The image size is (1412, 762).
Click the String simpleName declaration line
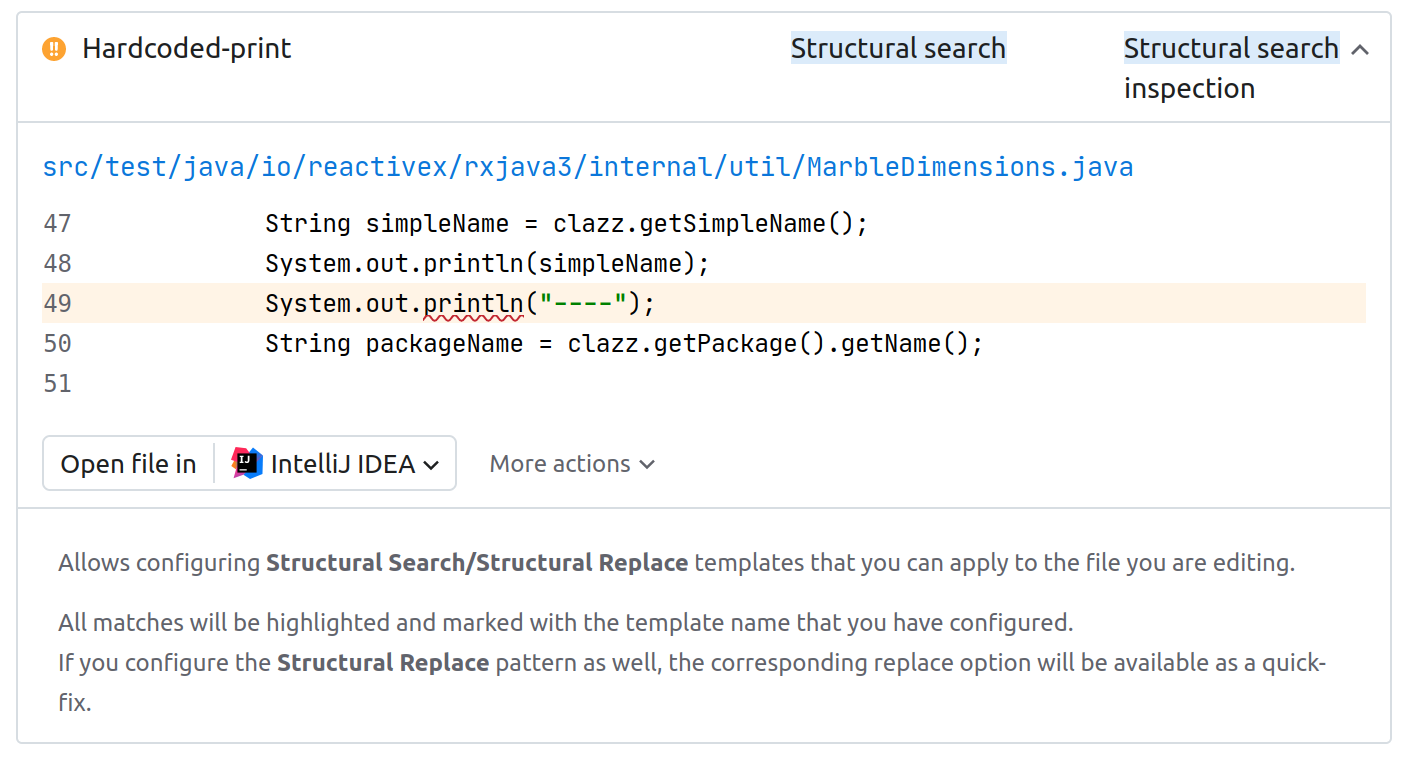point(566,224)
